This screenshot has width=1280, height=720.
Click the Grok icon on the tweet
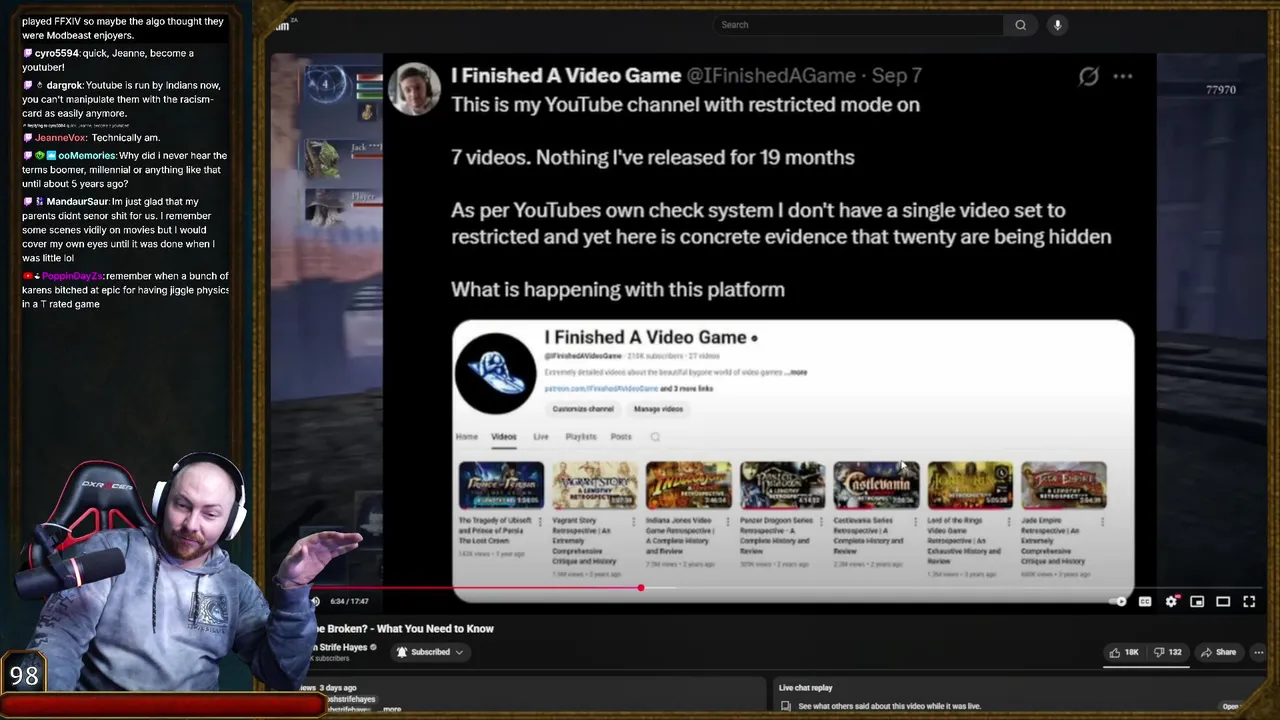(x=1088, y=76)
